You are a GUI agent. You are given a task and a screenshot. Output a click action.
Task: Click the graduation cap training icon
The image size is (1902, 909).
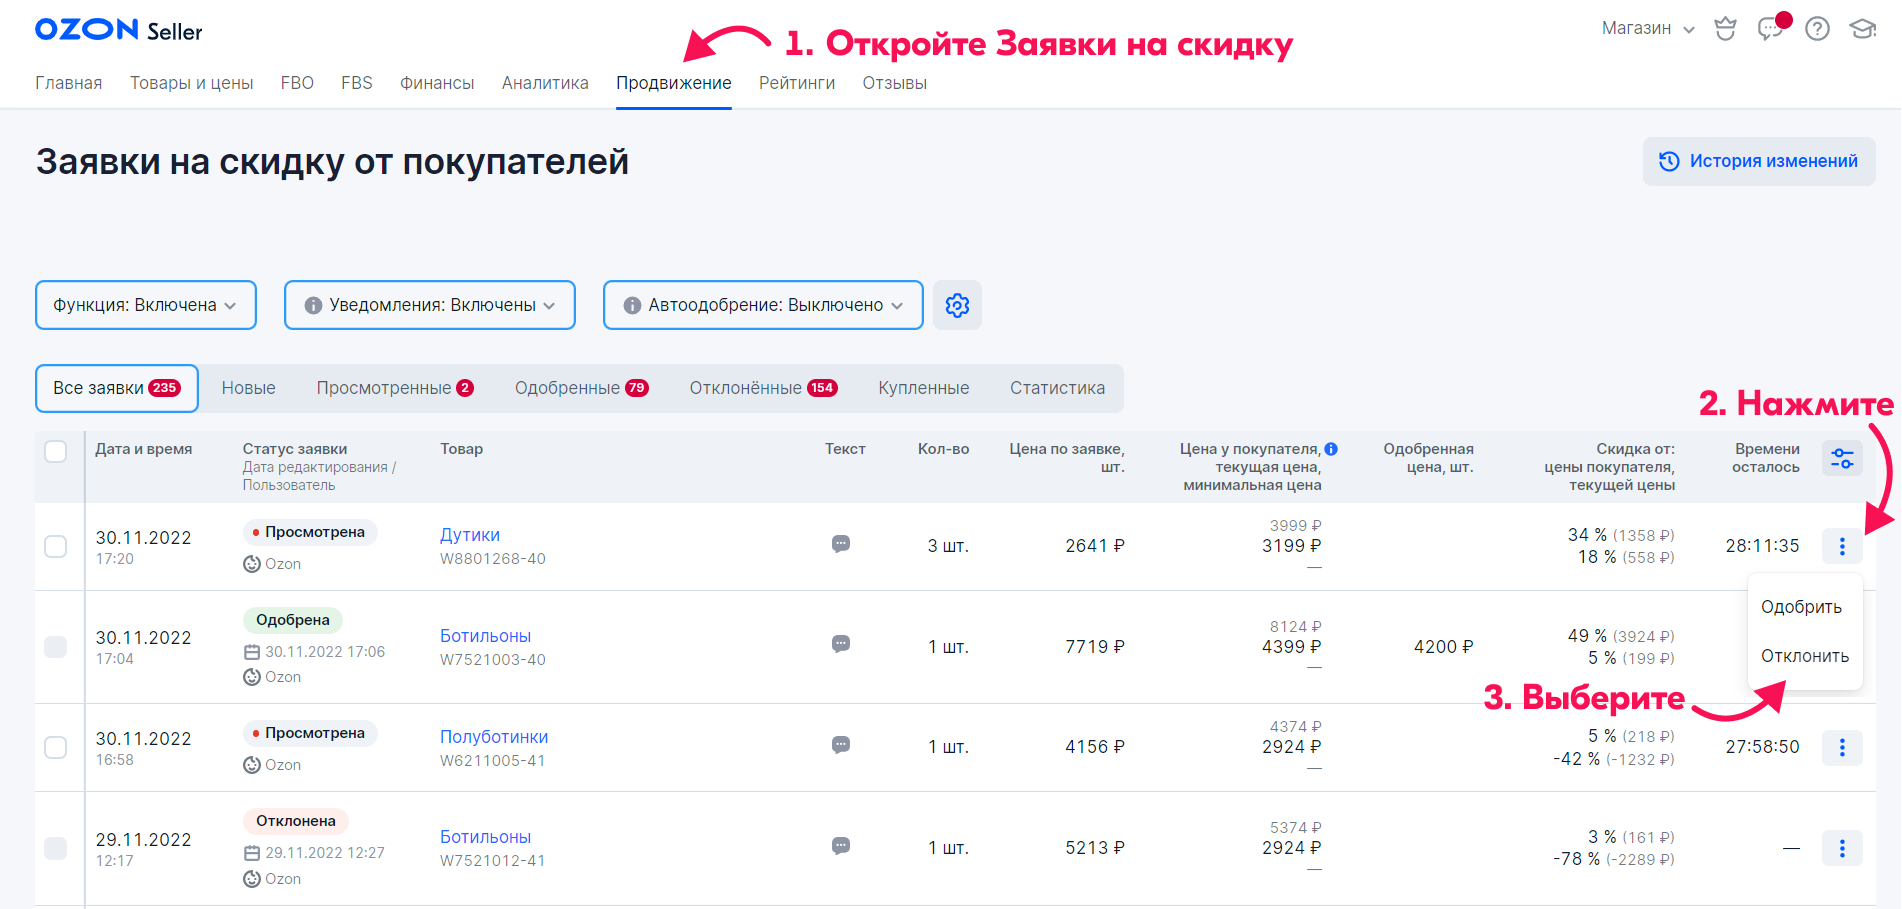1862,29
